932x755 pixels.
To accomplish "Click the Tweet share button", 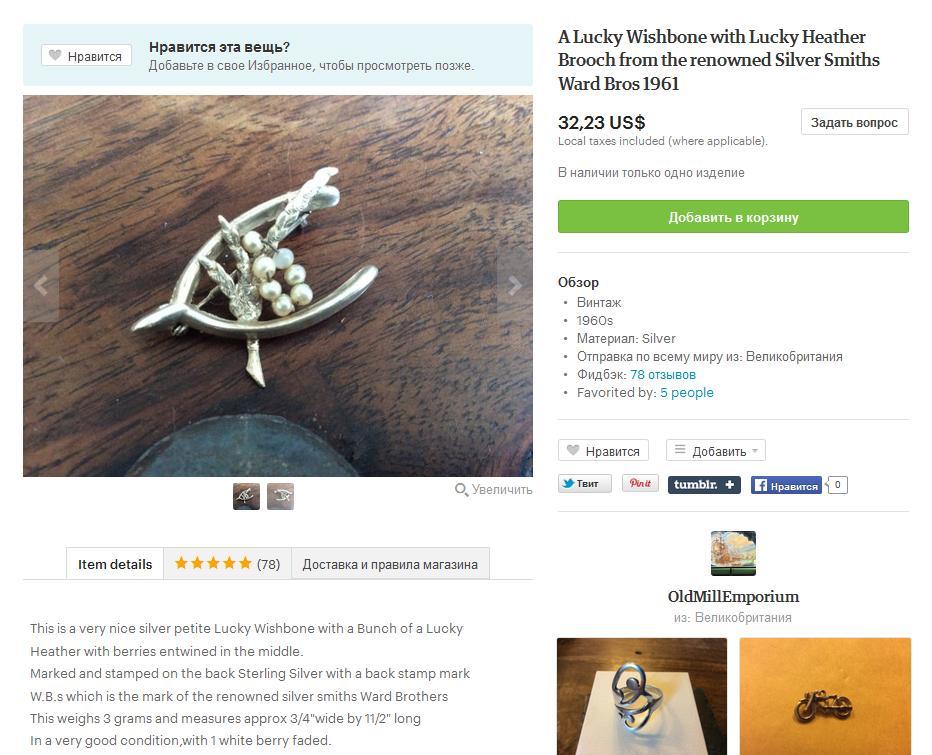I will coord(584,484).
